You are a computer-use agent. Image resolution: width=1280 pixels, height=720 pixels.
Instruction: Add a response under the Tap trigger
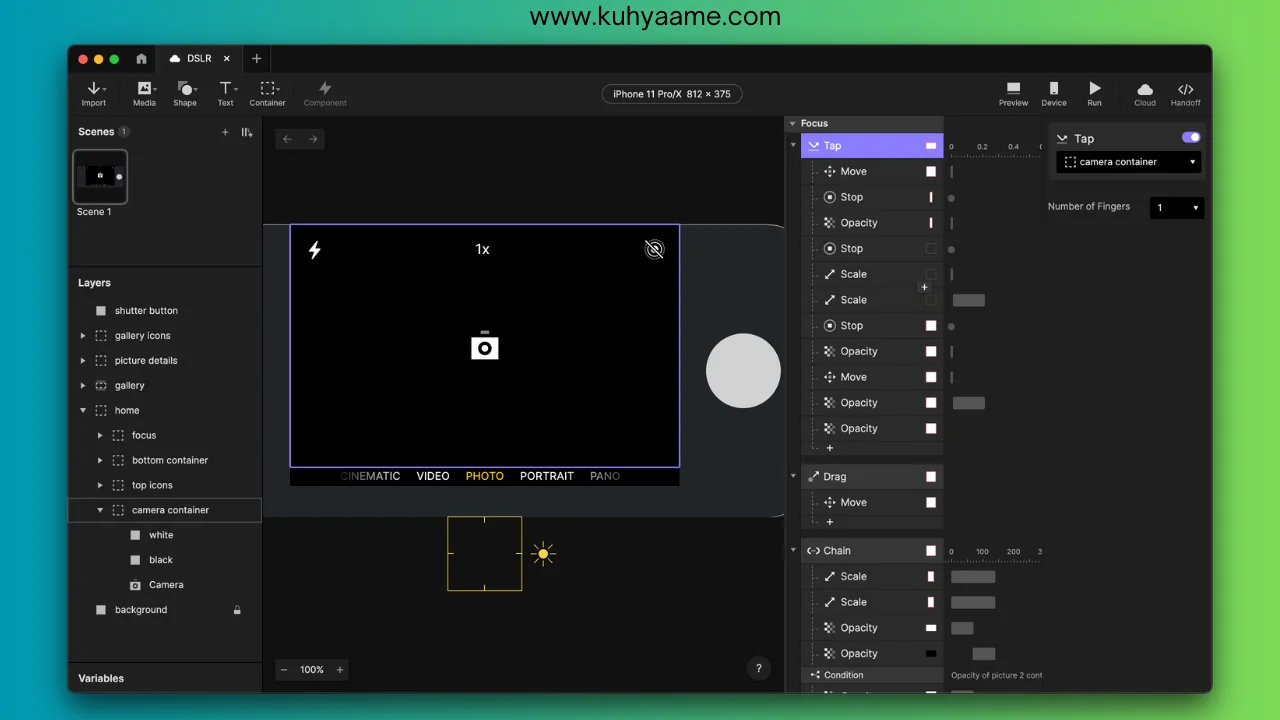pyautogui.click(x=830, y=448)
